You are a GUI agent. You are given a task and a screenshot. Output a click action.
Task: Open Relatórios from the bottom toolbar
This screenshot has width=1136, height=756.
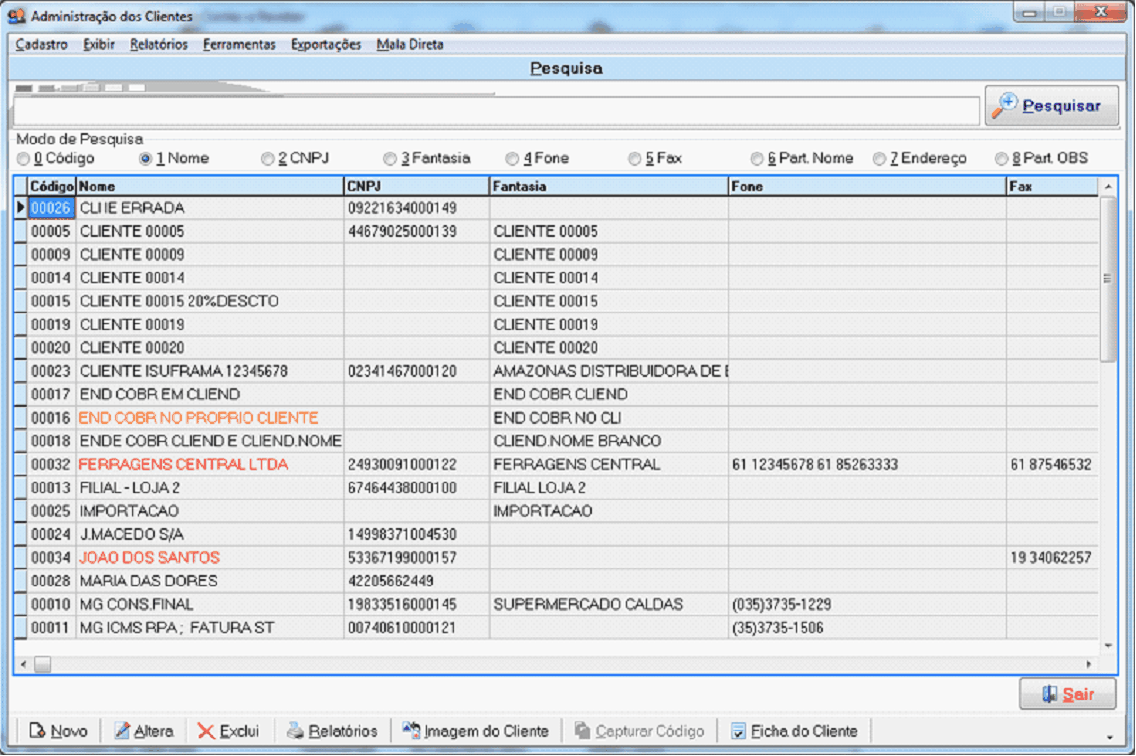332,731
